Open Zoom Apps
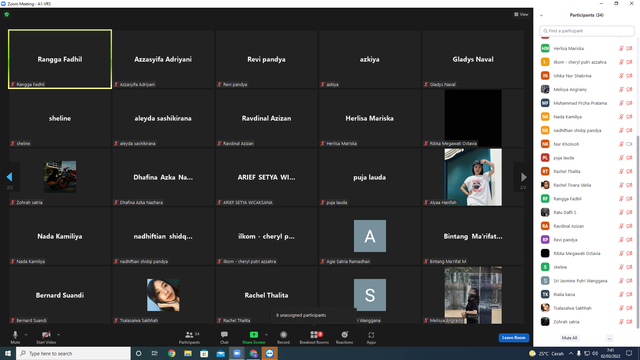 371,337
